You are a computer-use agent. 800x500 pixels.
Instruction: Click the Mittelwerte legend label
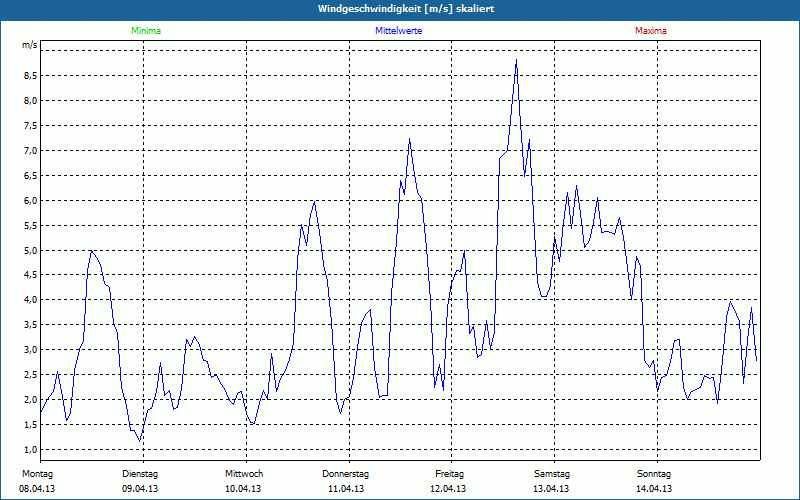tap(398, 31)
